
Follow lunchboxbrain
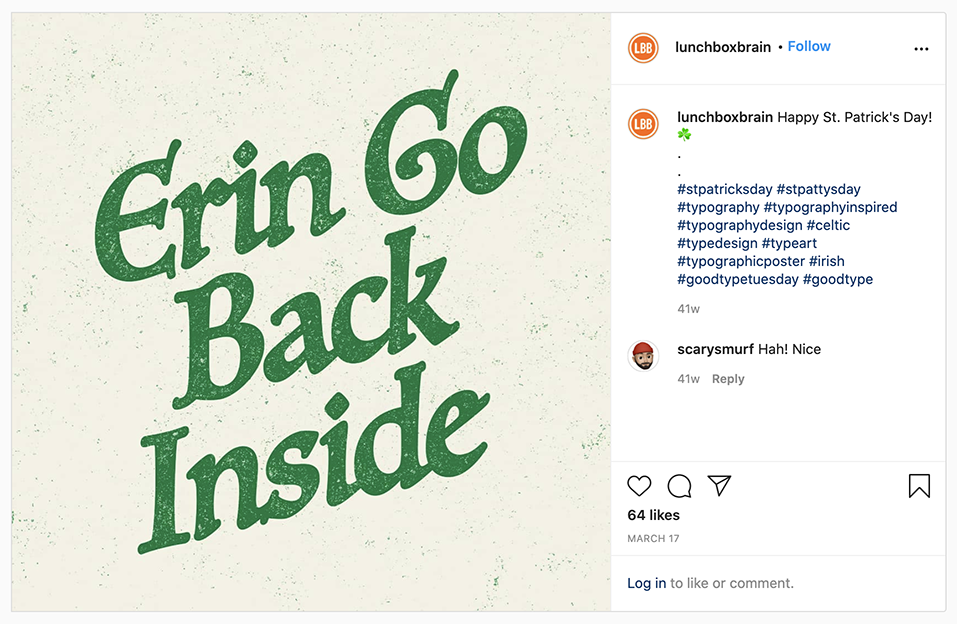tap(809, 46)
